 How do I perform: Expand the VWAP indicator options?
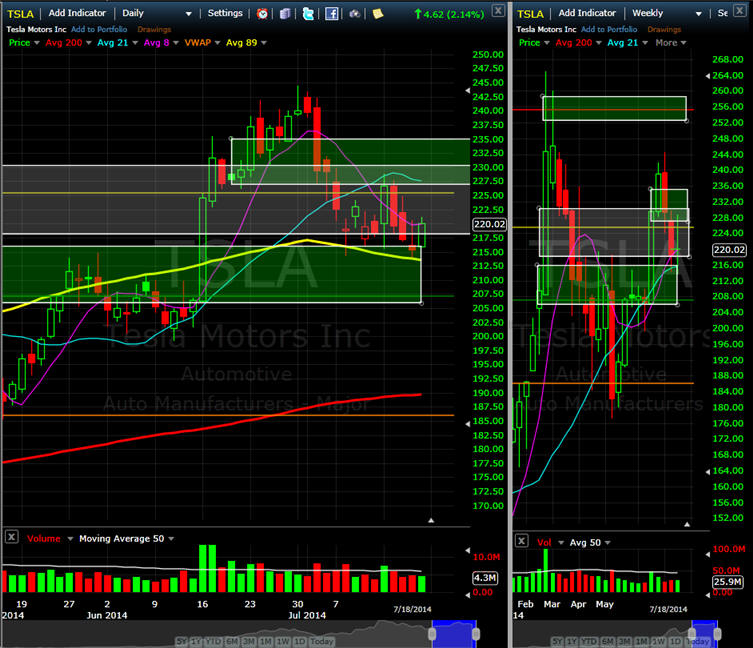point(202,43)
